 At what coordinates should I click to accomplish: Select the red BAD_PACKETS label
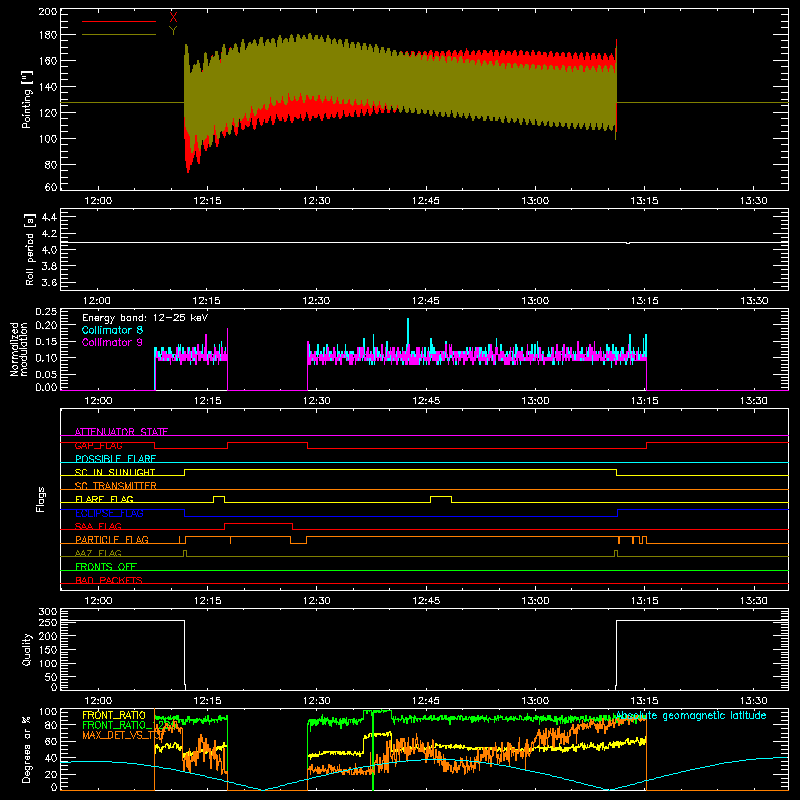point(109,580)
